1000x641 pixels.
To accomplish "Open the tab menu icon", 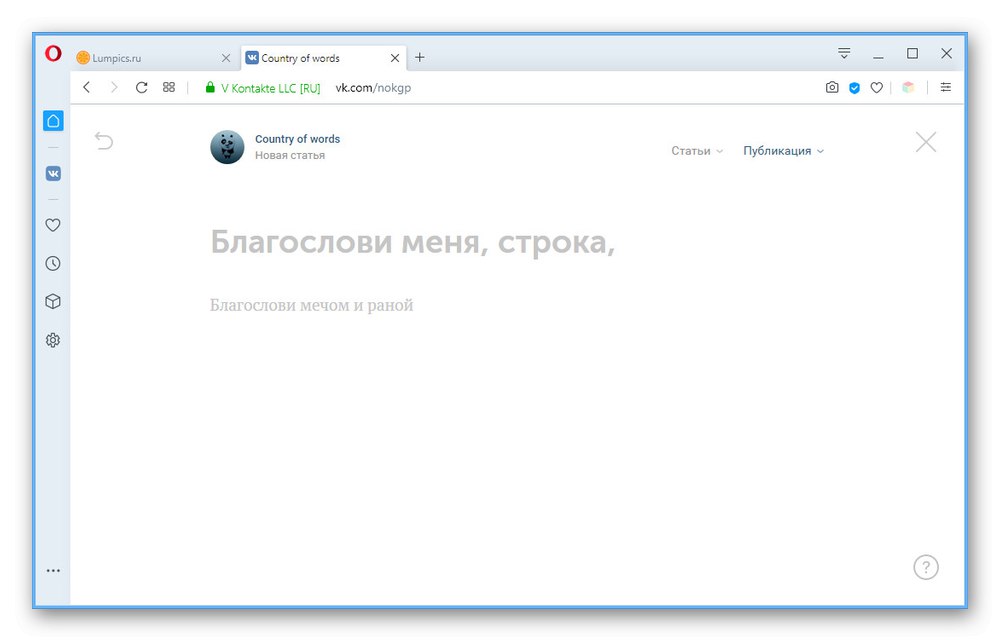I will [844, 54].
